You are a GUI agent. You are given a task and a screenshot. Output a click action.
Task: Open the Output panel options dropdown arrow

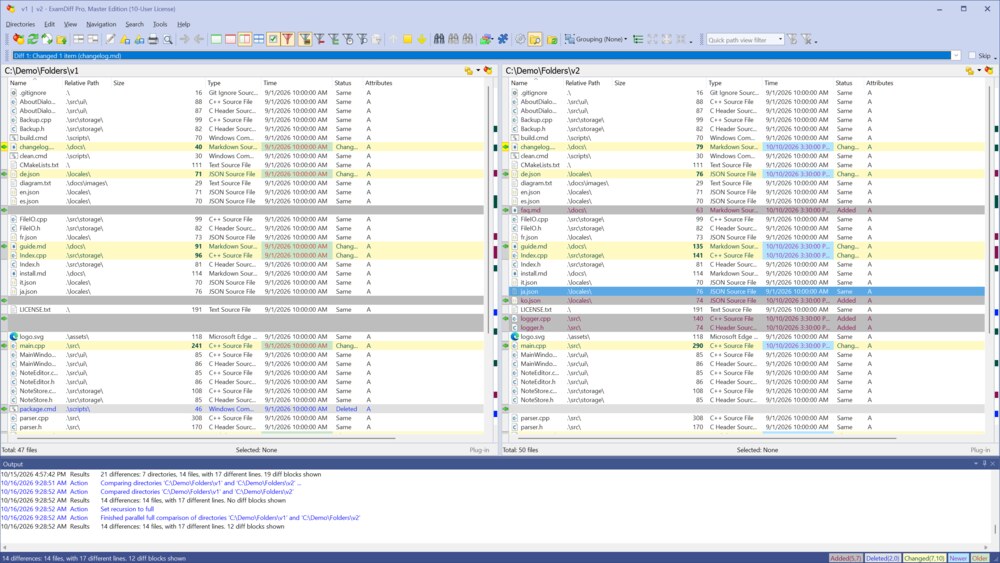pos(976,464)
